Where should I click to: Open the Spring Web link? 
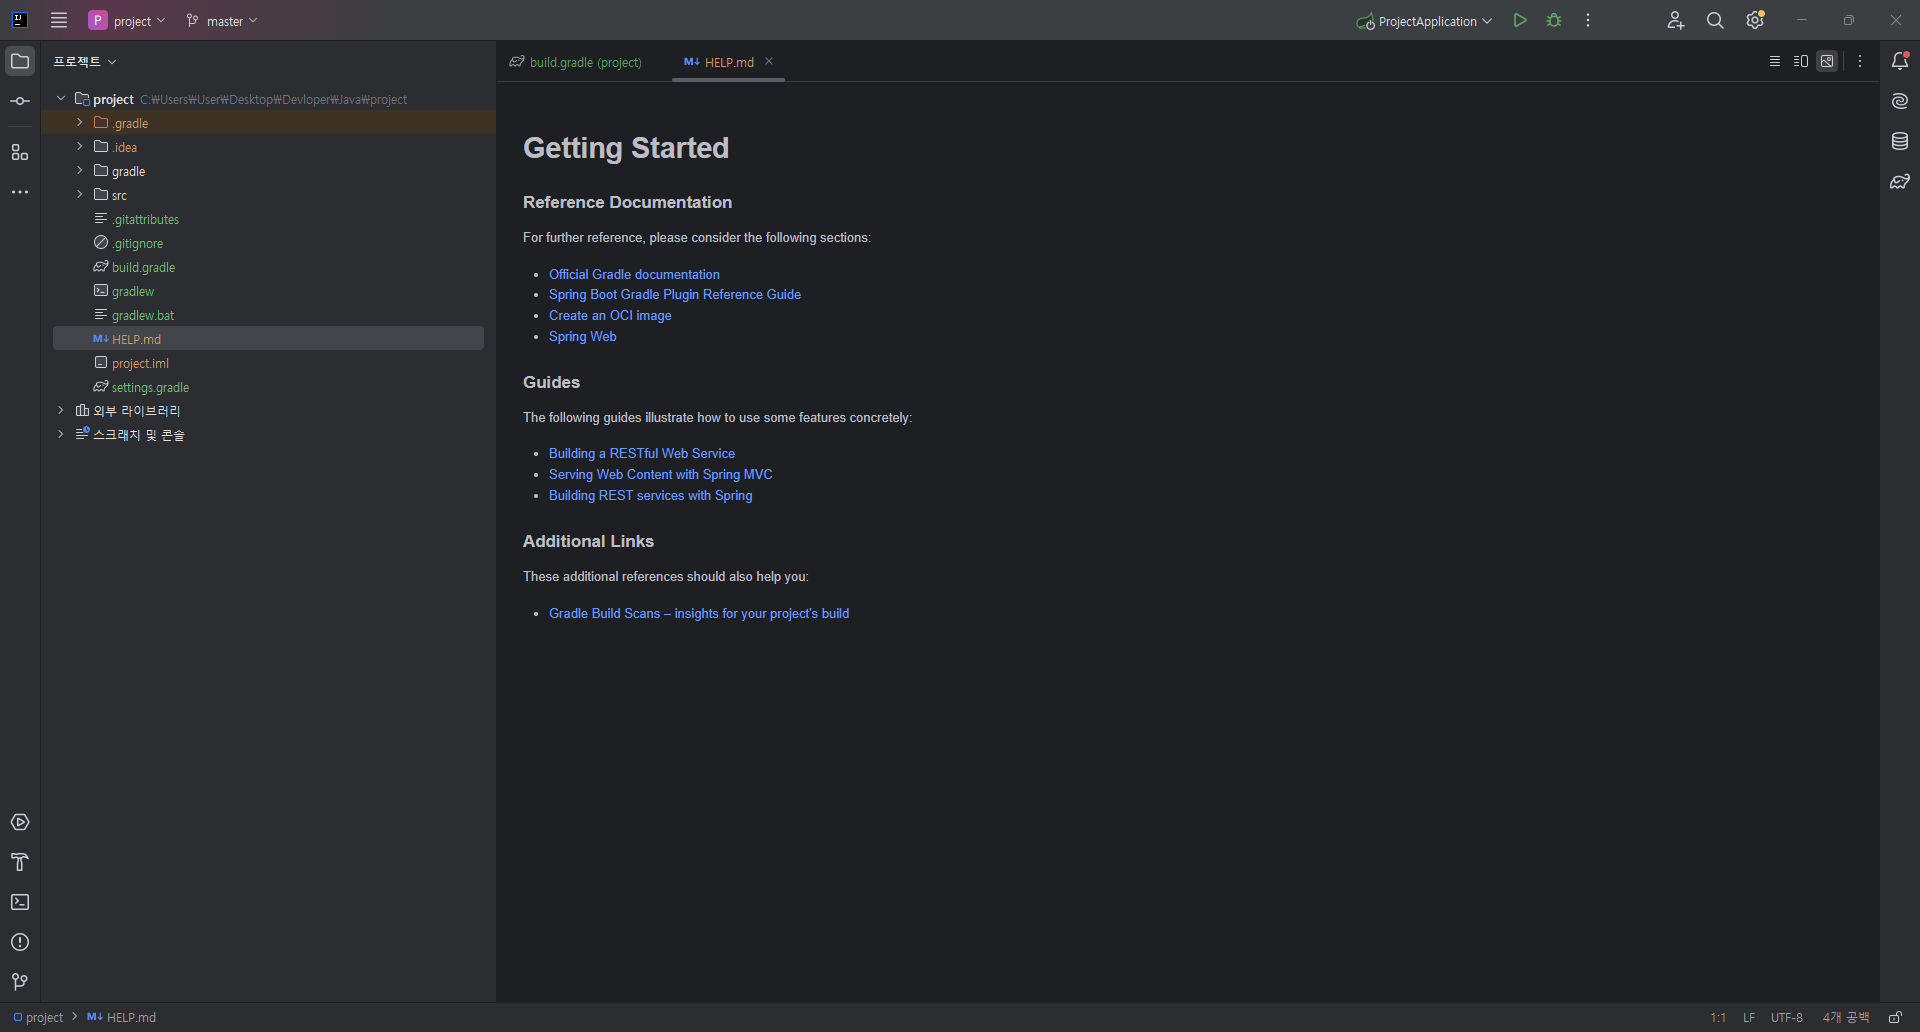point(583,336)
